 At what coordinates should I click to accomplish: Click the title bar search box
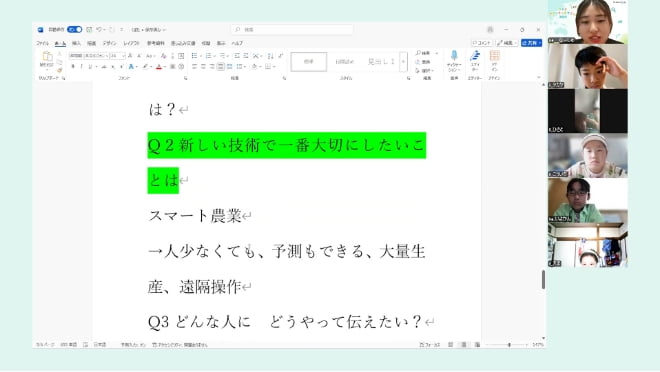292,29
